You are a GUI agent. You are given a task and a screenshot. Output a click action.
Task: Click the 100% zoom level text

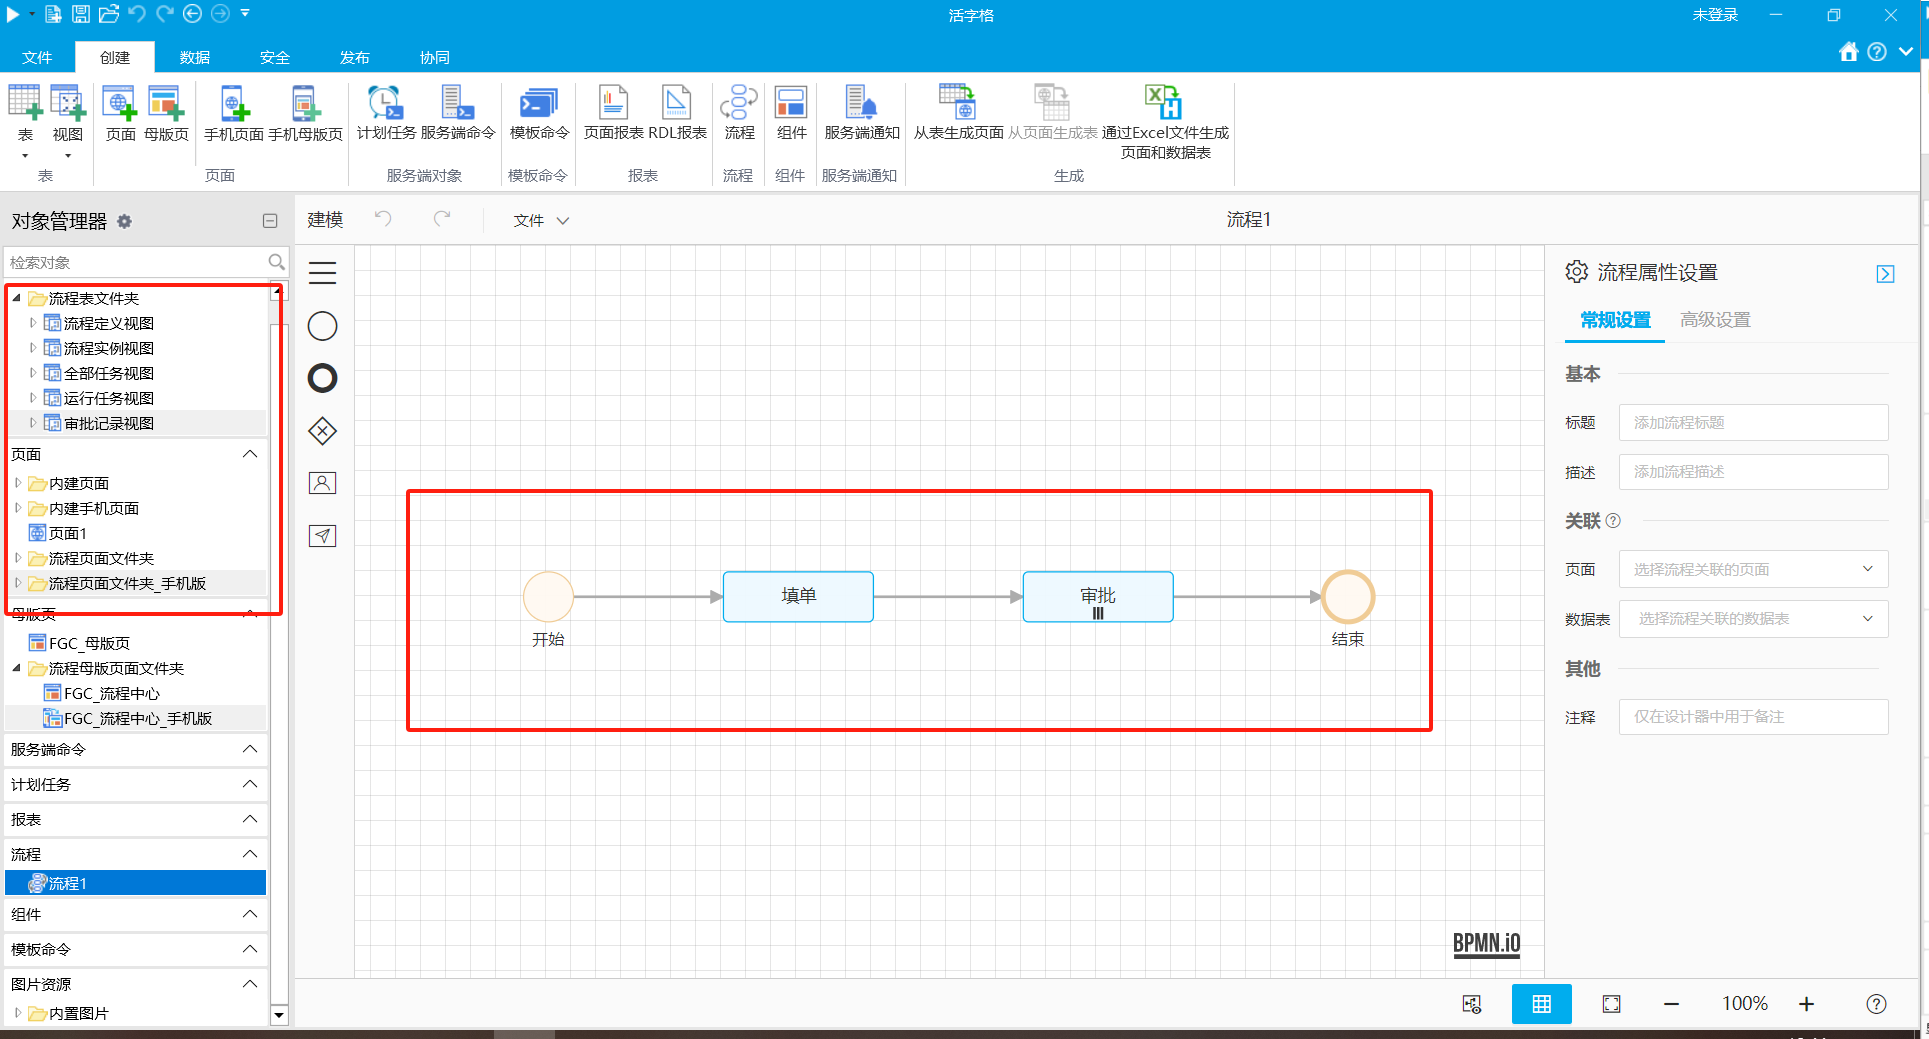click(x=1744, y=1004)
